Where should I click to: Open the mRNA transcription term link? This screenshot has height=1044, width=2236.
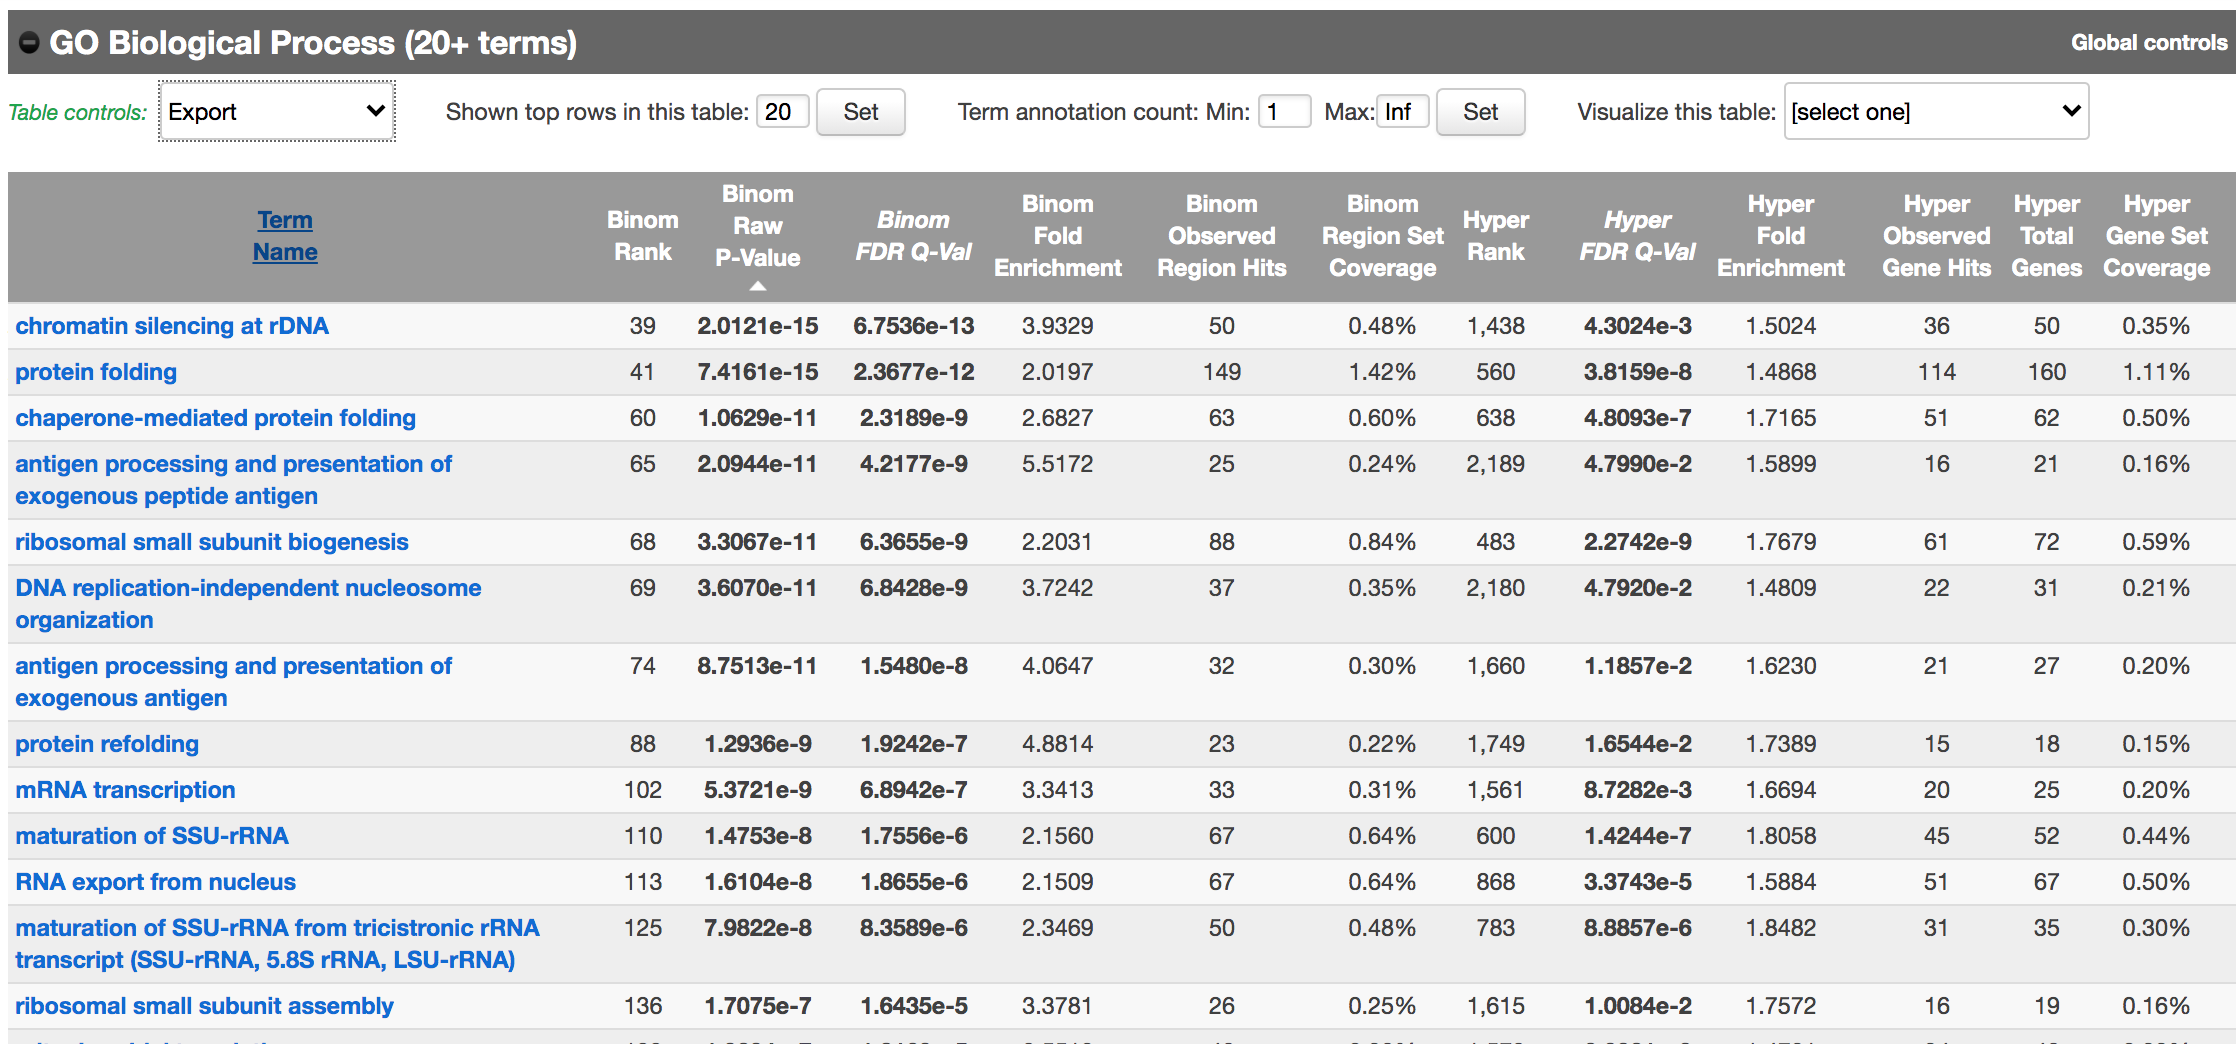point(125,790)
